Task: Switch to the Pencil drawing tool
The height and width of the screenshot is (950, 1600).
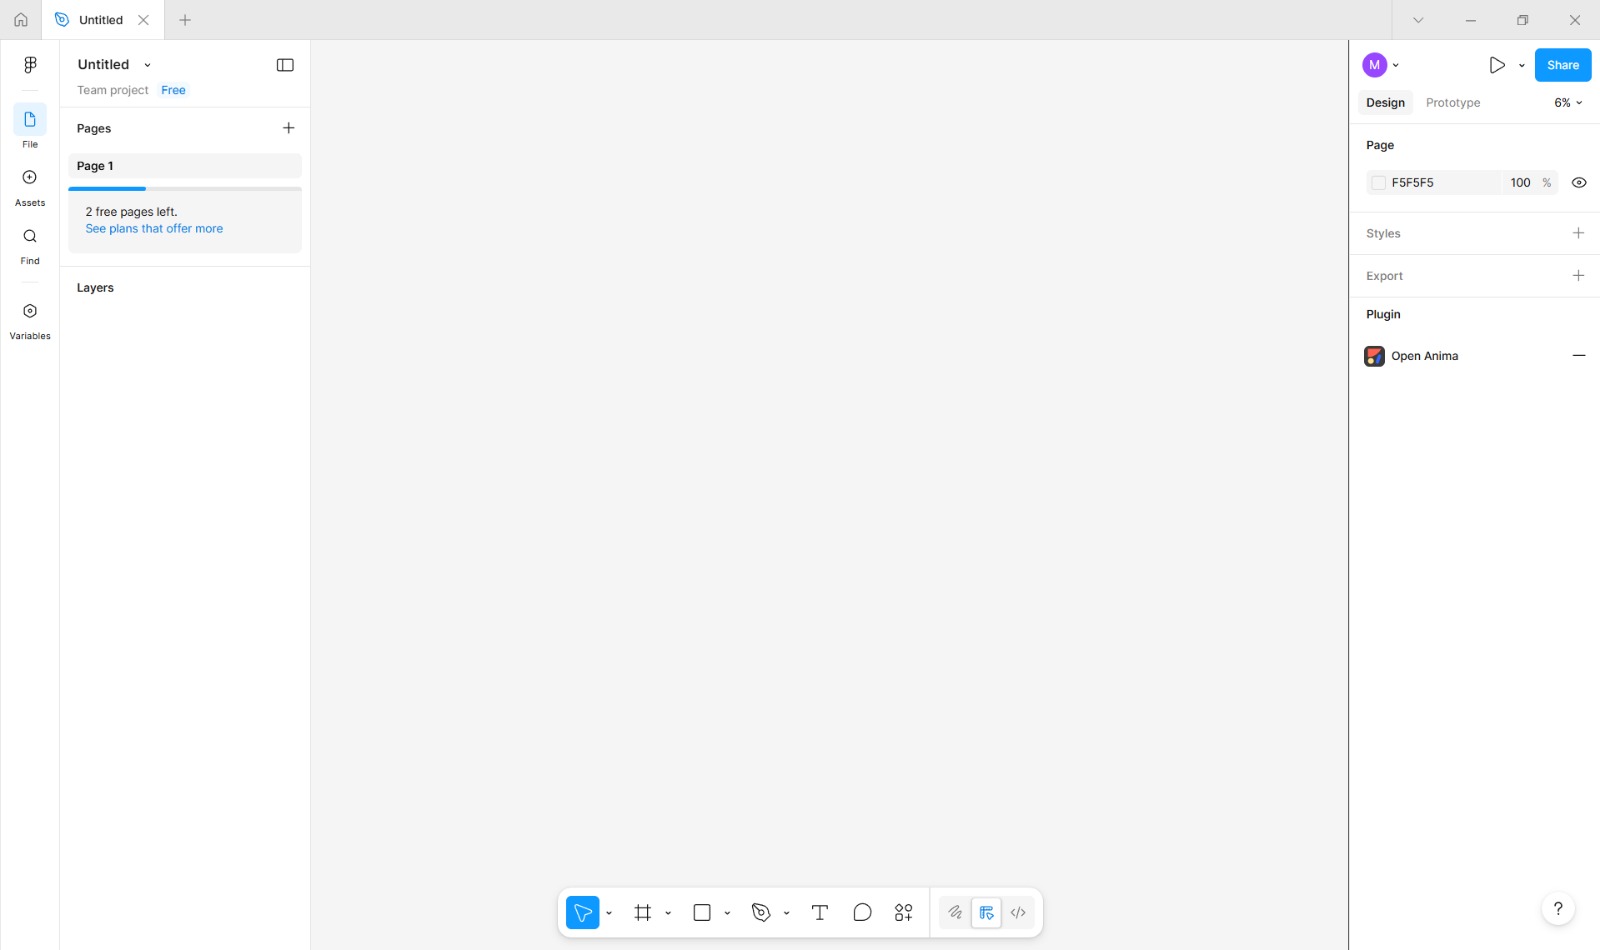Action: 954,912
